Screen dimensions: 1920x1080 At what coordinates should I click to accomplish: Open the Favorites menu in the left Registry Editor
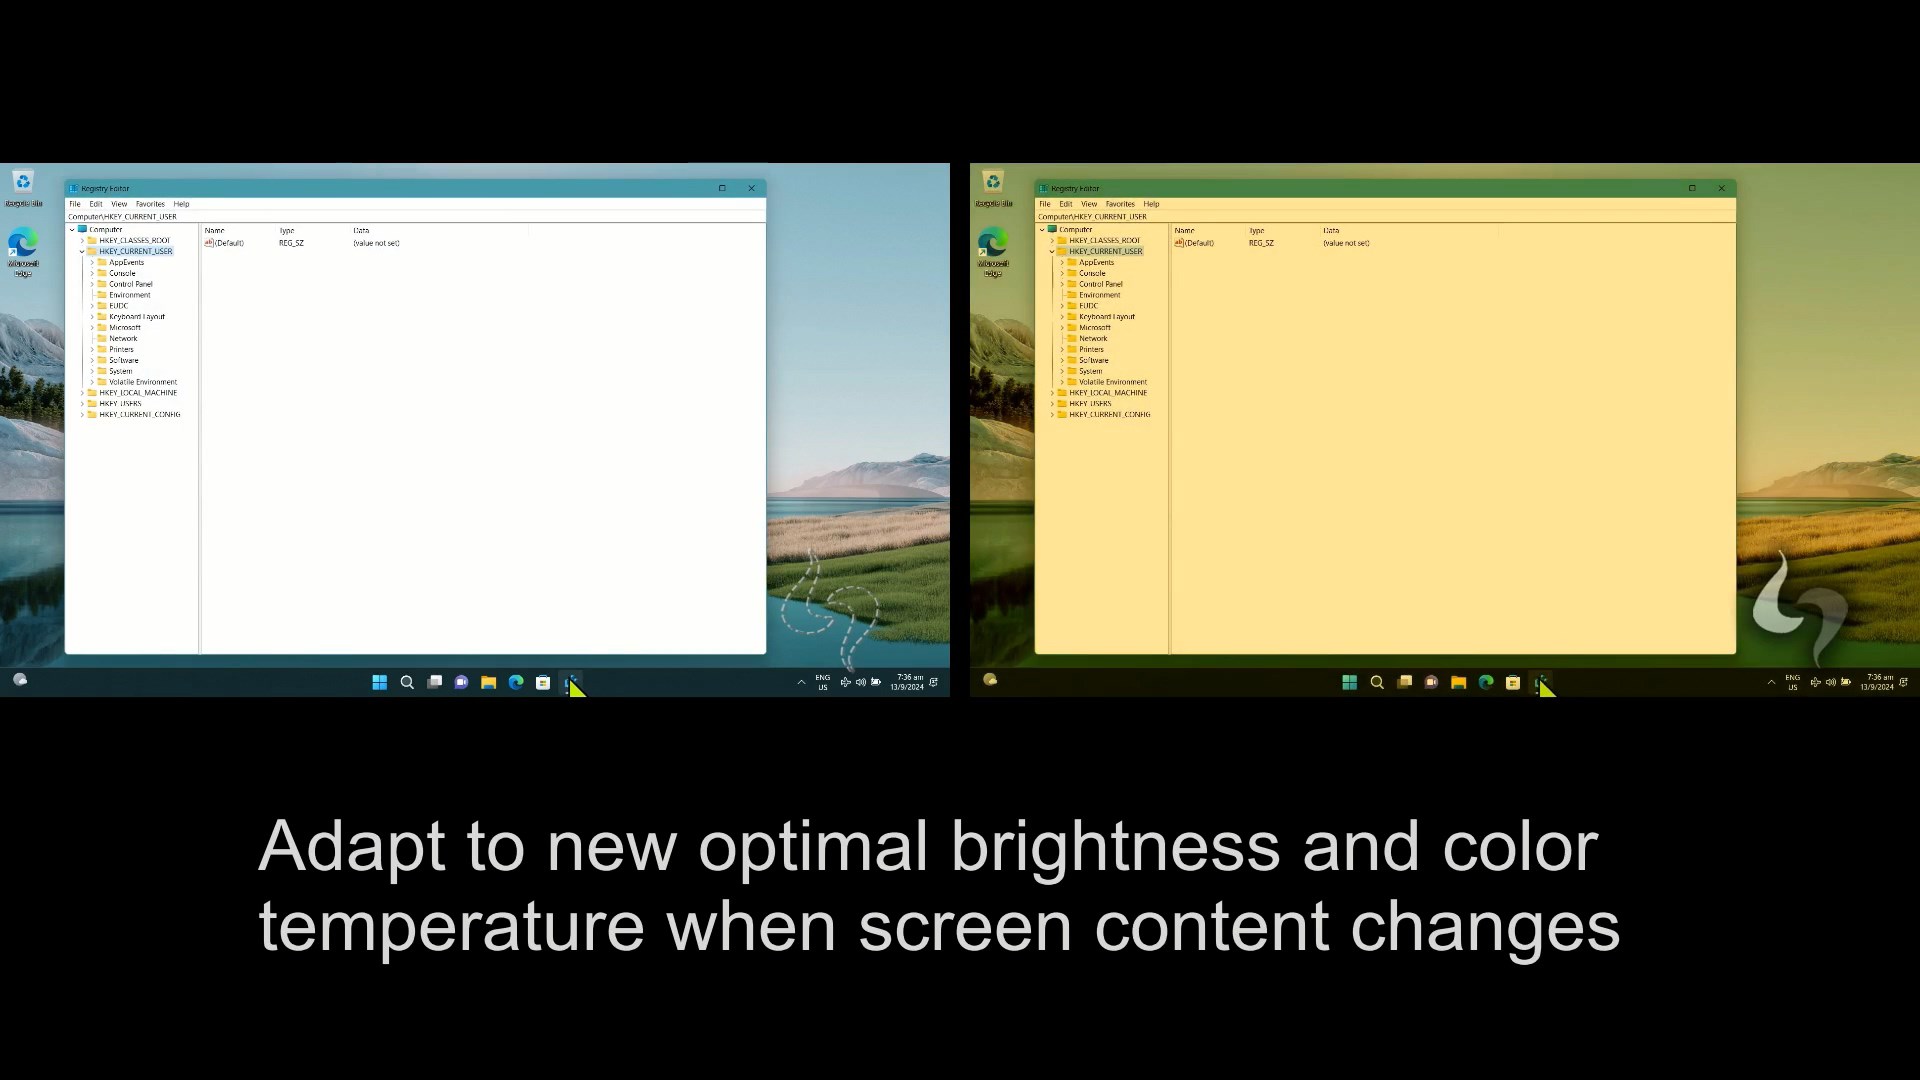click(x=150, y=204)
